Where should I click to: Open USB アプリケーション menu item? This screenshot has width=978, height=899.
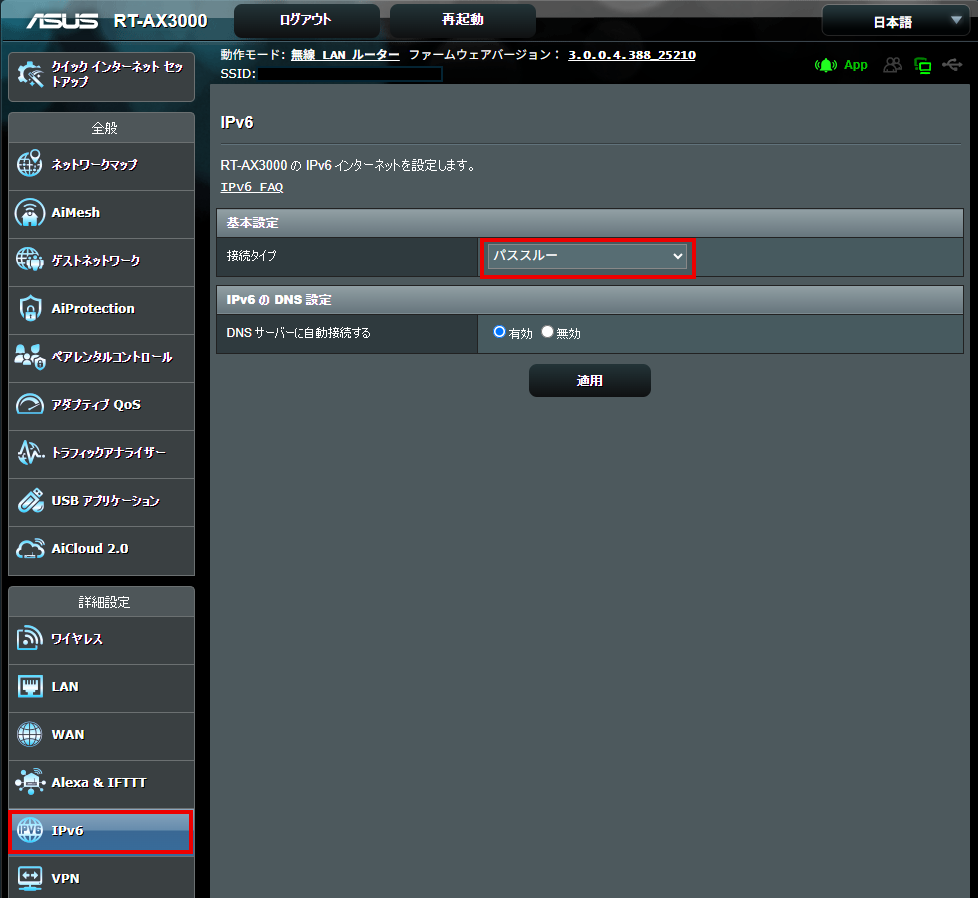click(101, 503)
